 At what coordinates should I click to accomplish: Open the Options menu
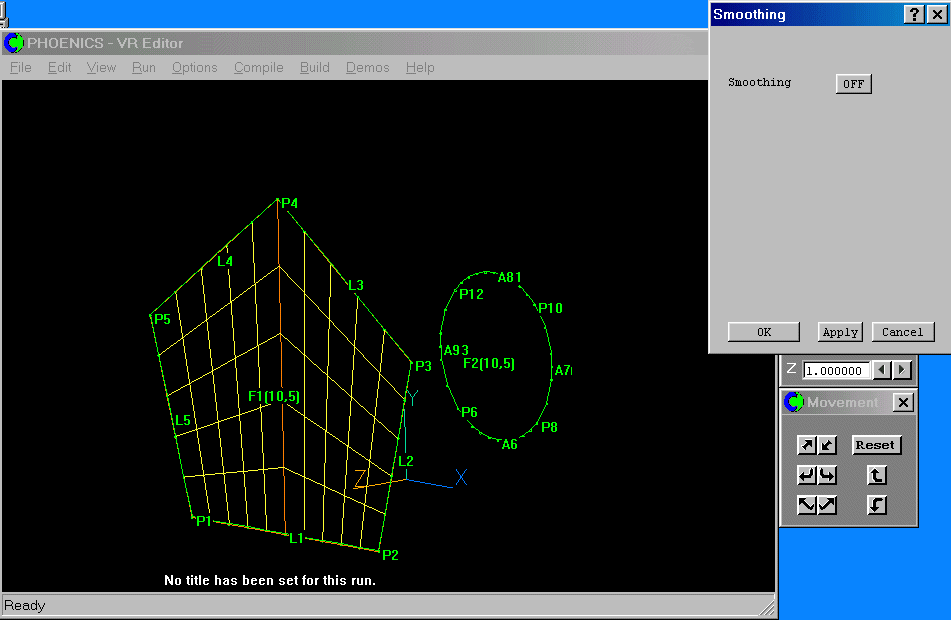tap(194, 67)
